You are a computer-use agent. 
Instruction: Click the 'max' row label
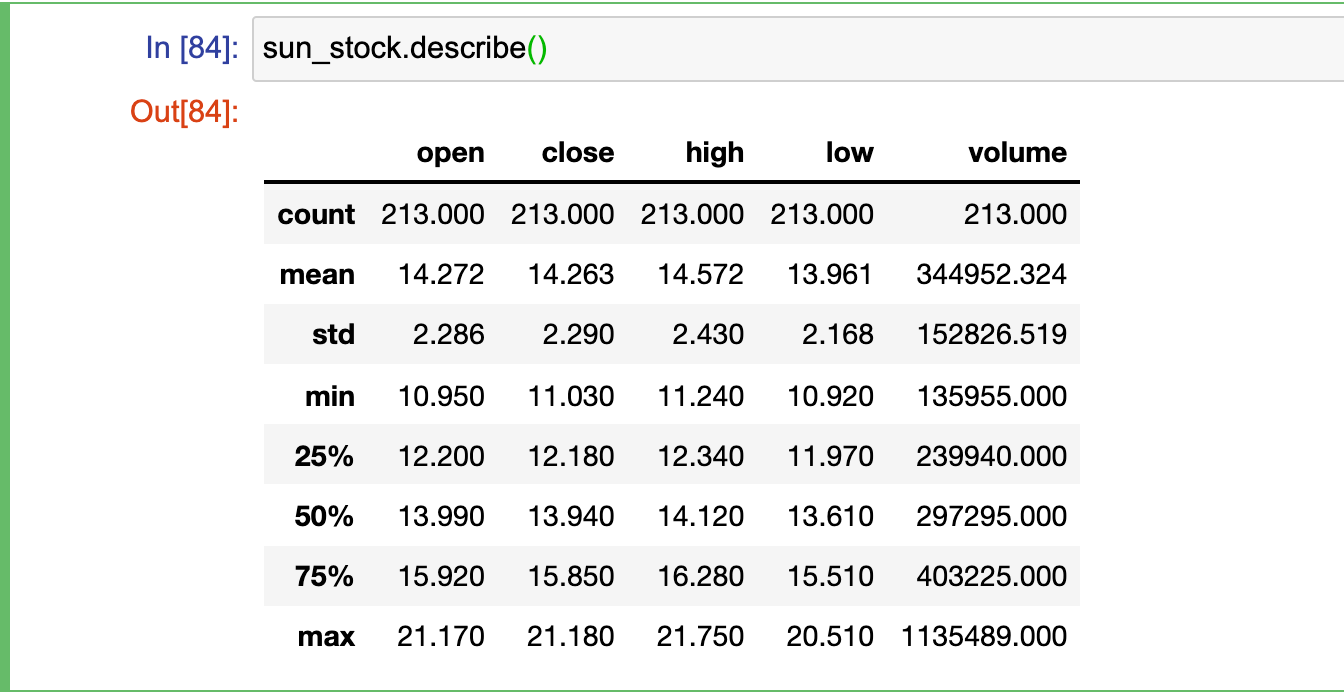point(326,636)
